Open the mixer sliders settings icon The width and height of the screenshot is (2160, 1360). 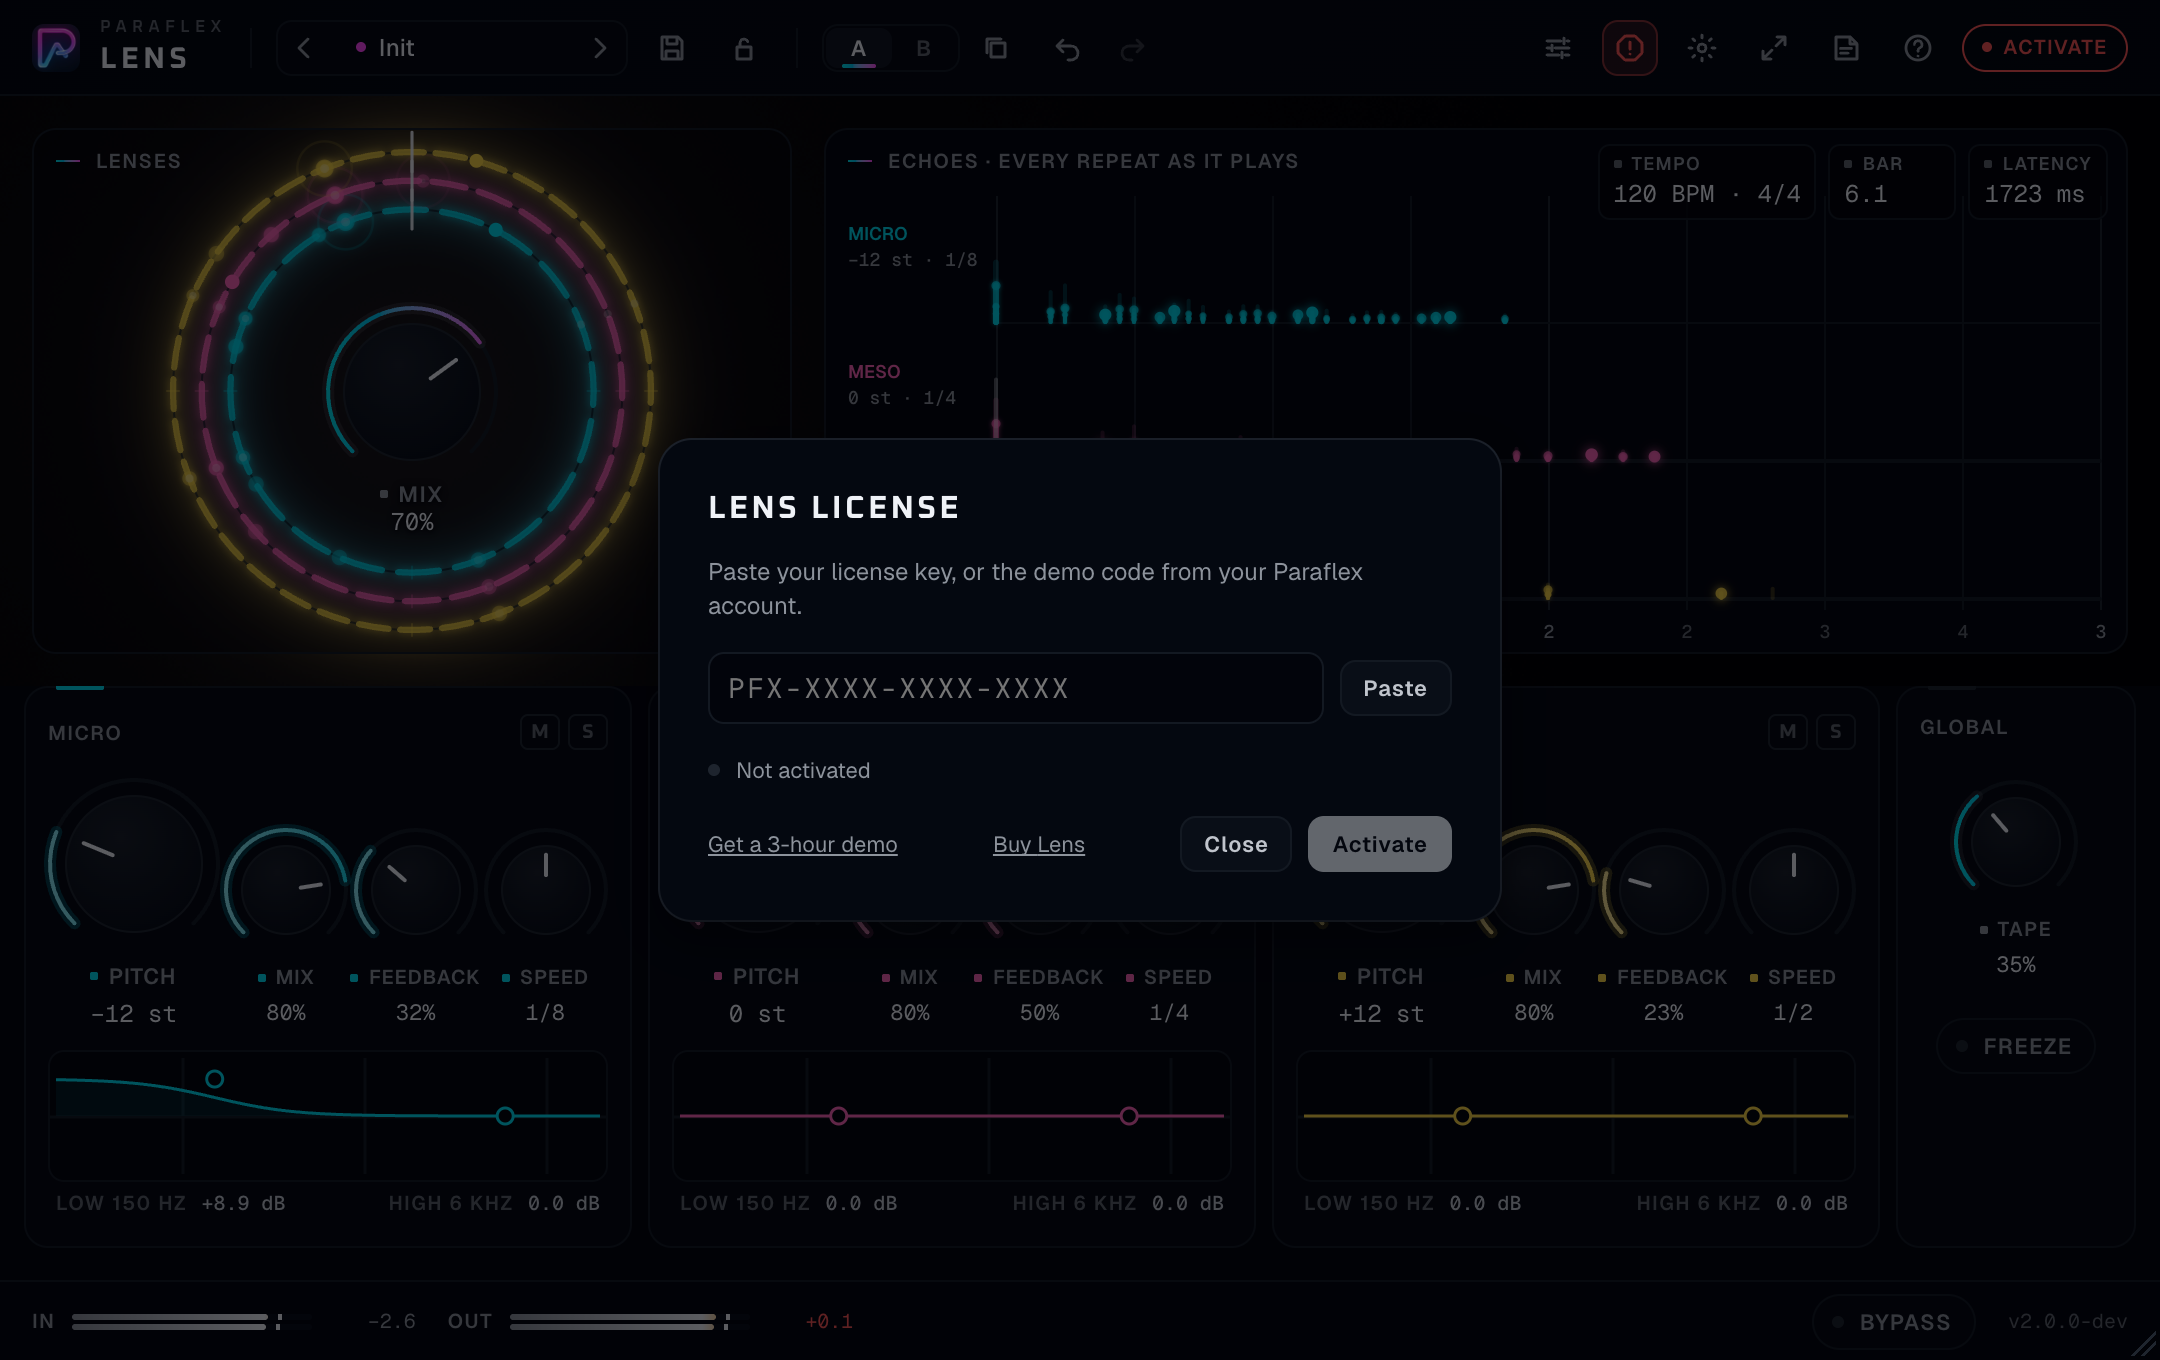tap(1558, 48)
